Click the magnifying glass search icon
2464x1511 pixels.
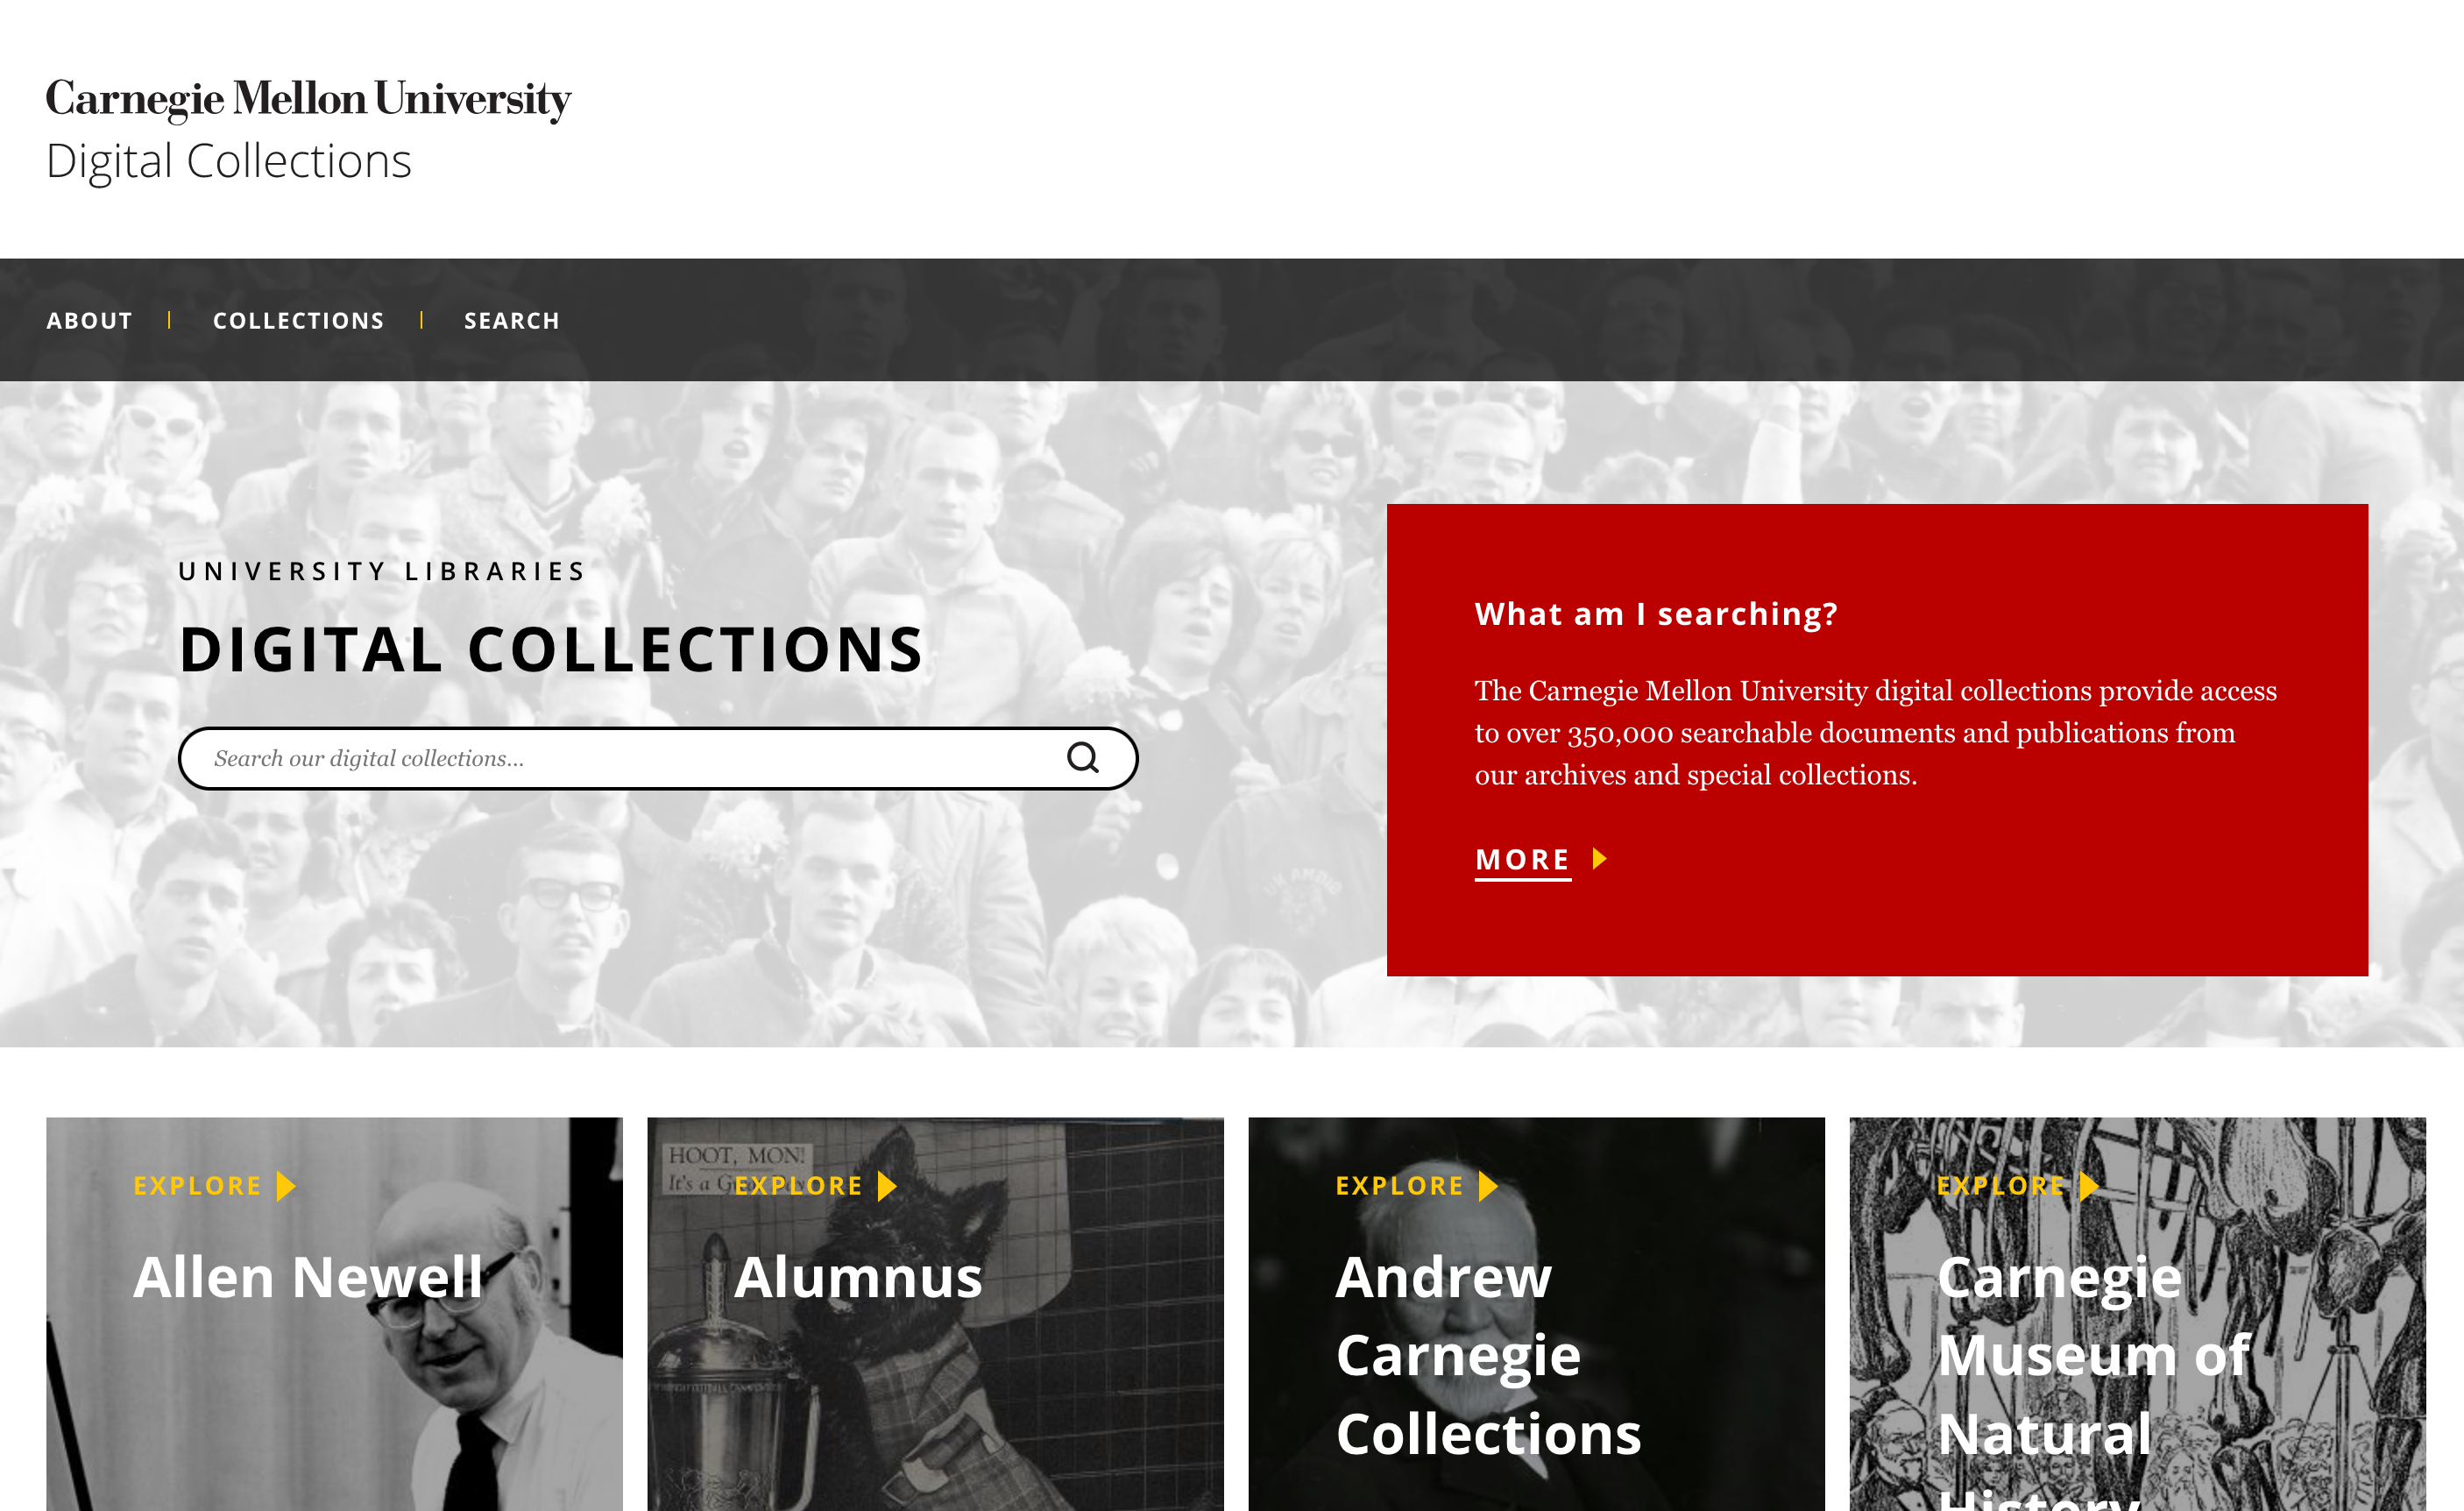pos(1083,758)
